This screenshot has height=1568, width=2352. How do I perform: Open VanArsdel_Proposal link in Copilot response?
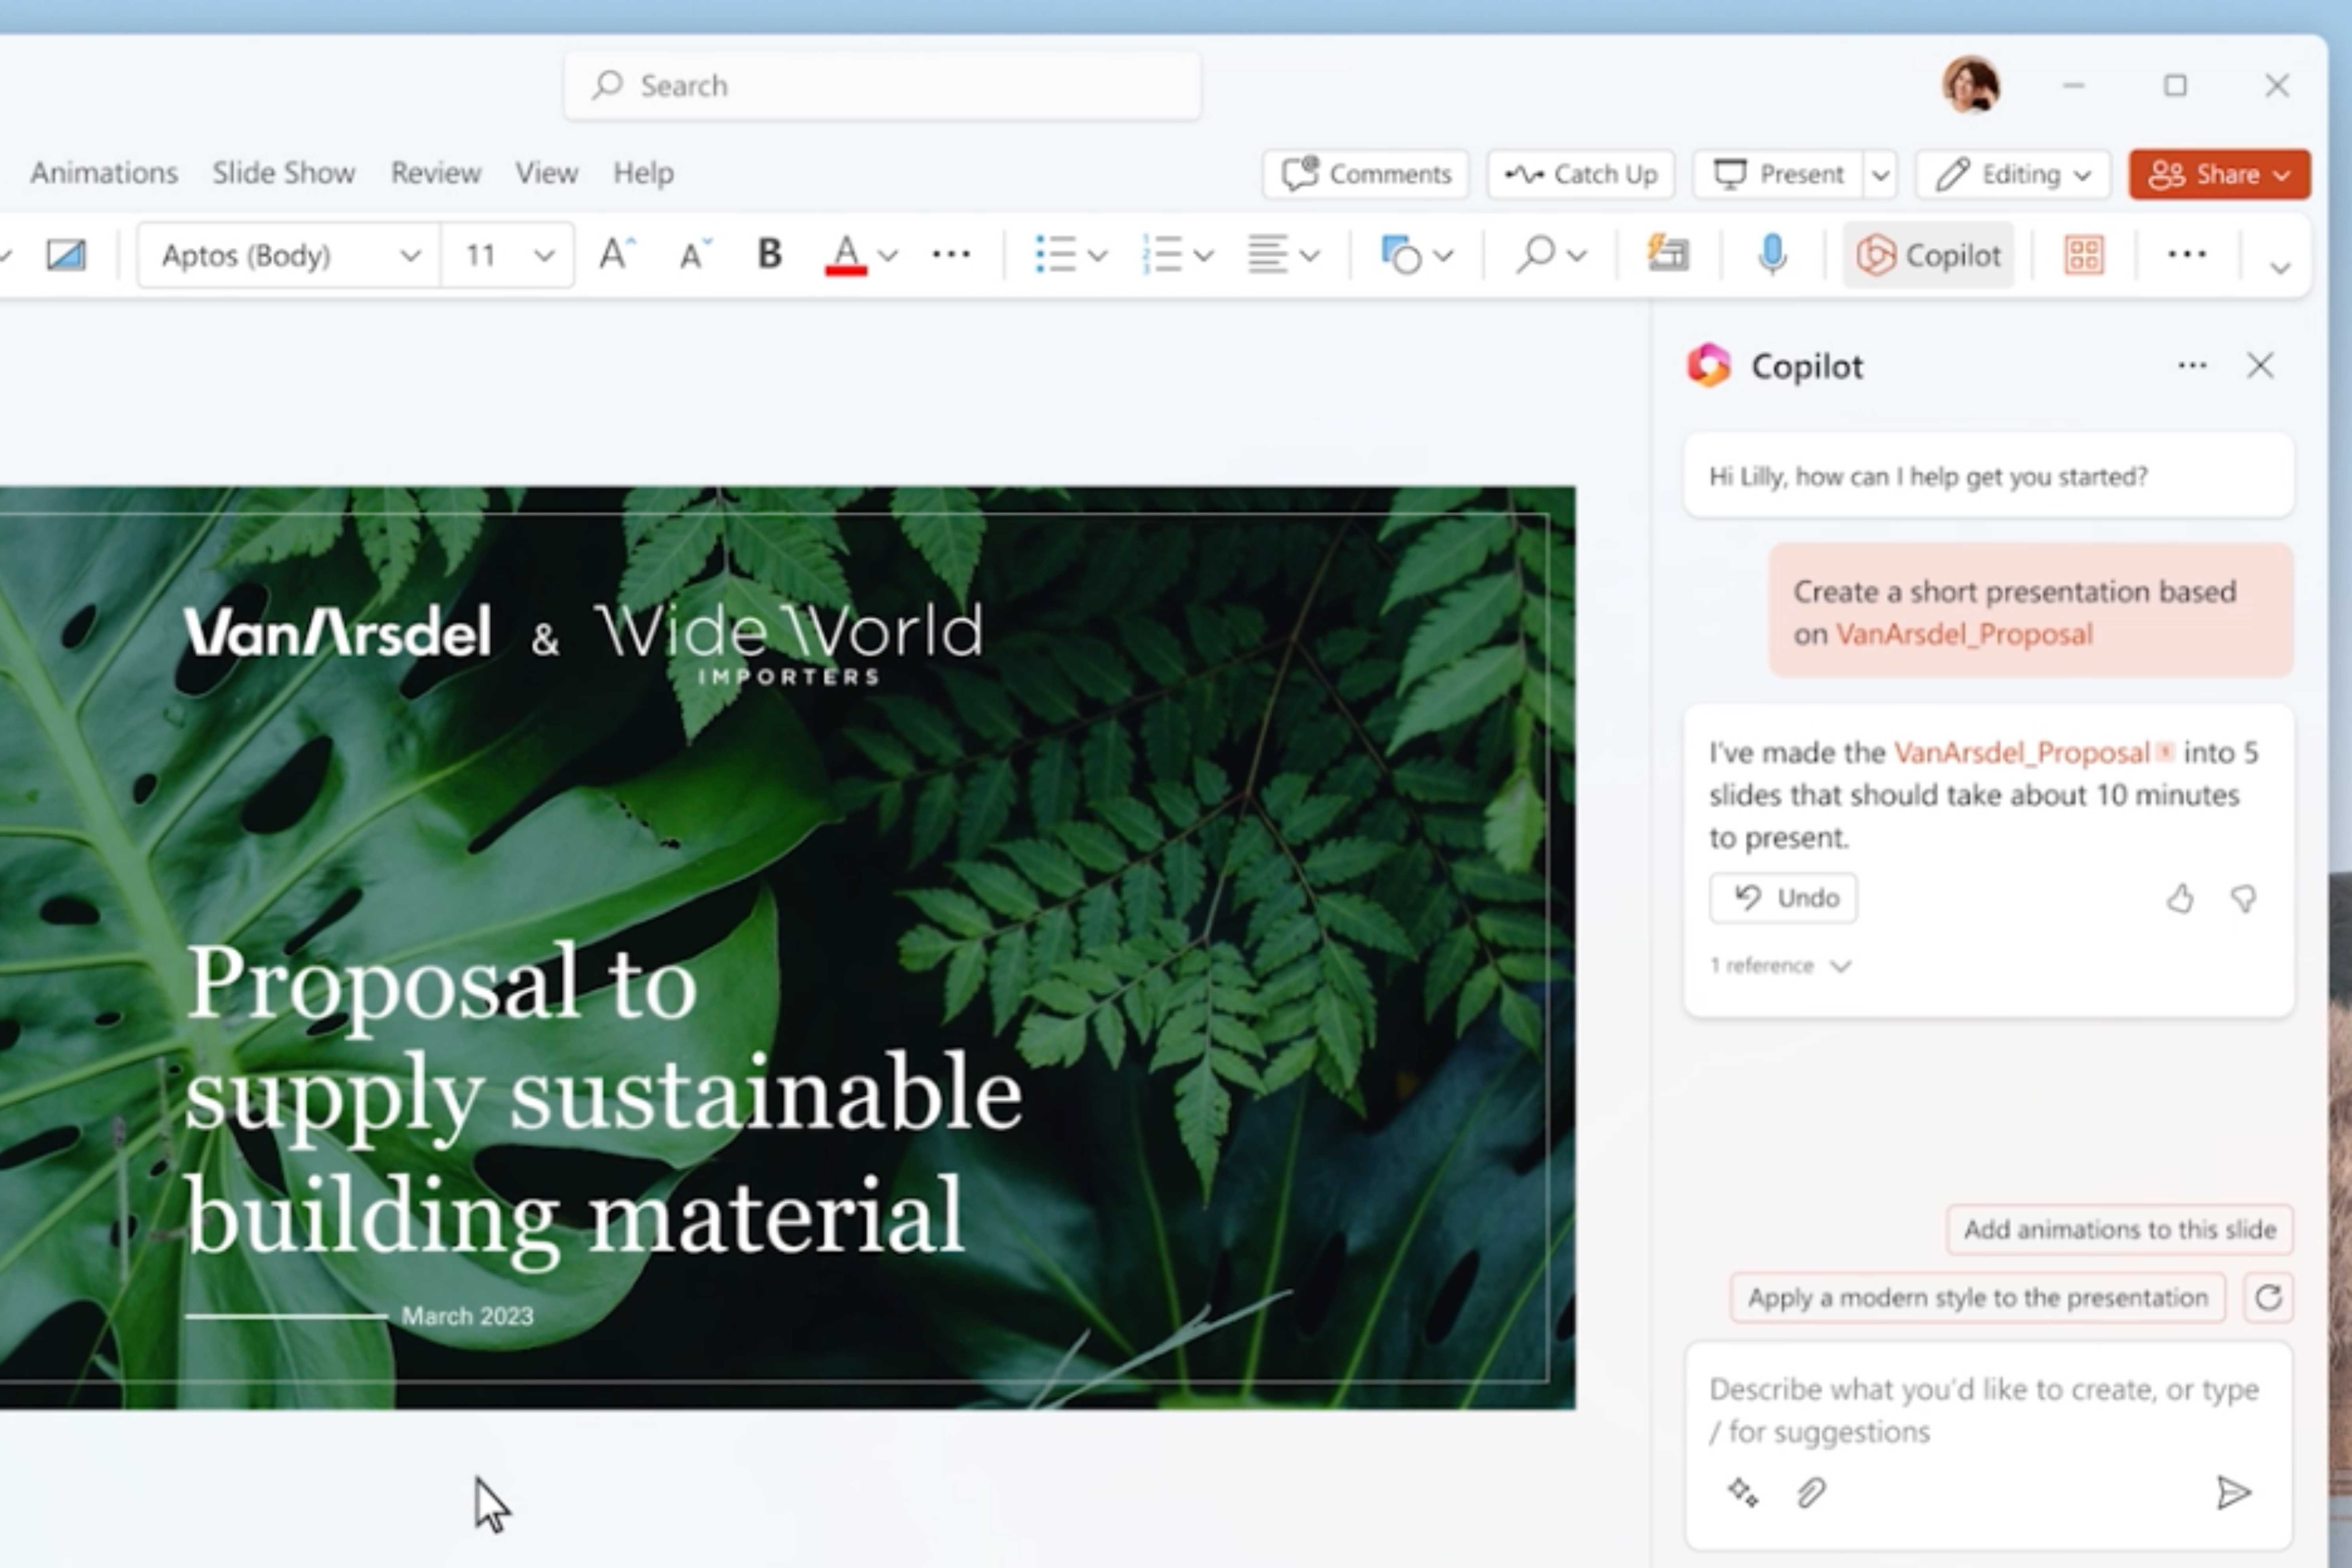click(x=2022, y=752)
